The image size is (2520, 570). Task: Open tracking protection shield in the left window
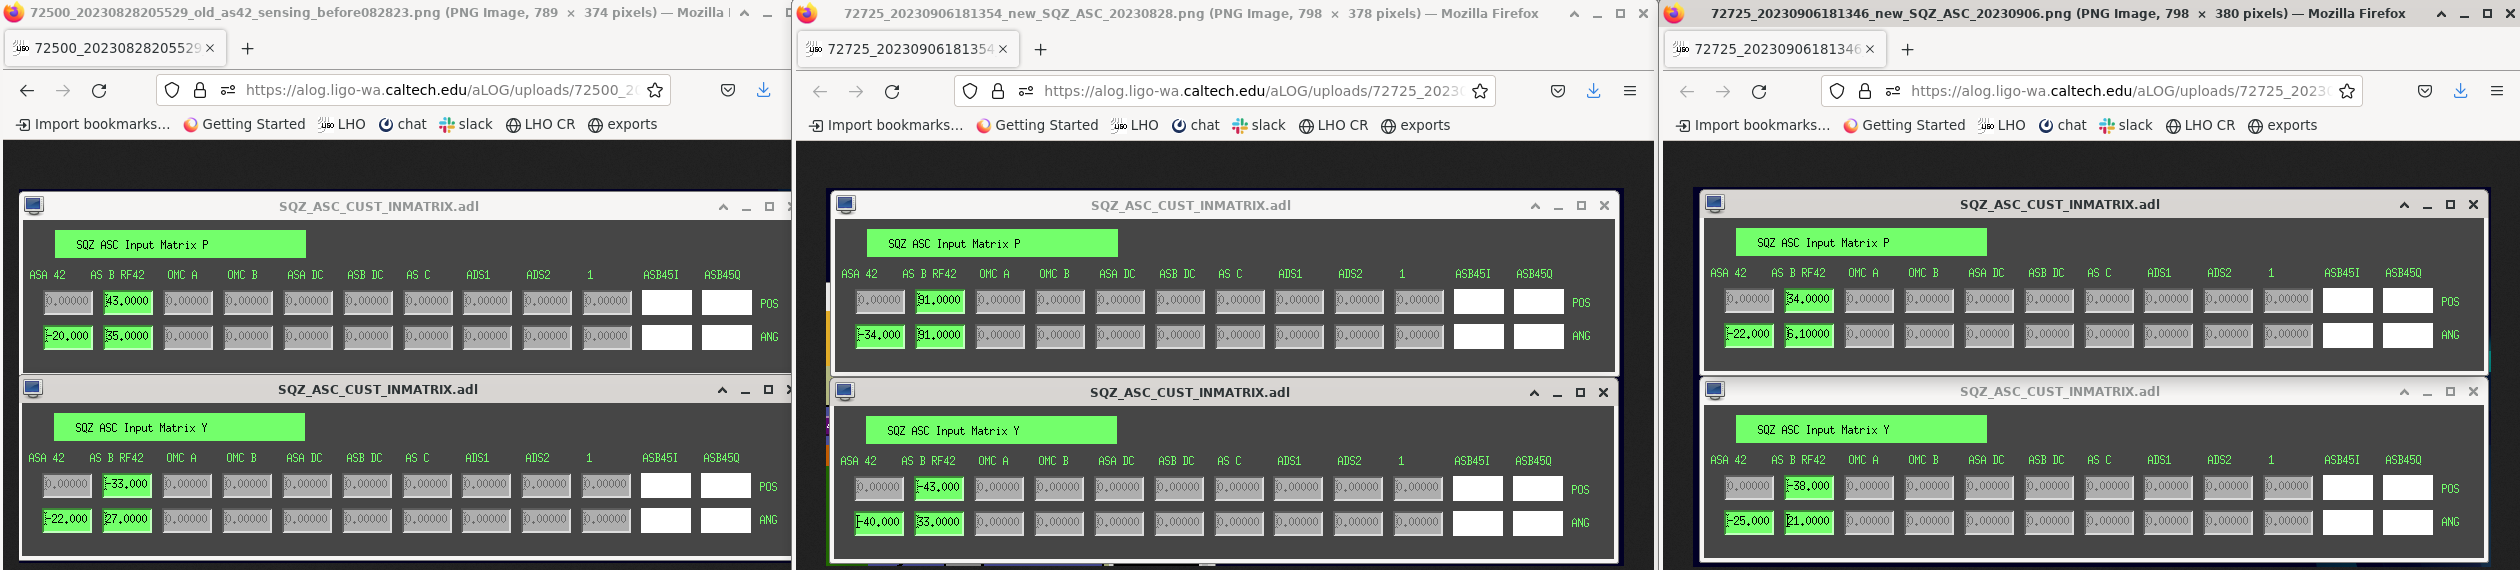[x=172, y=90]
